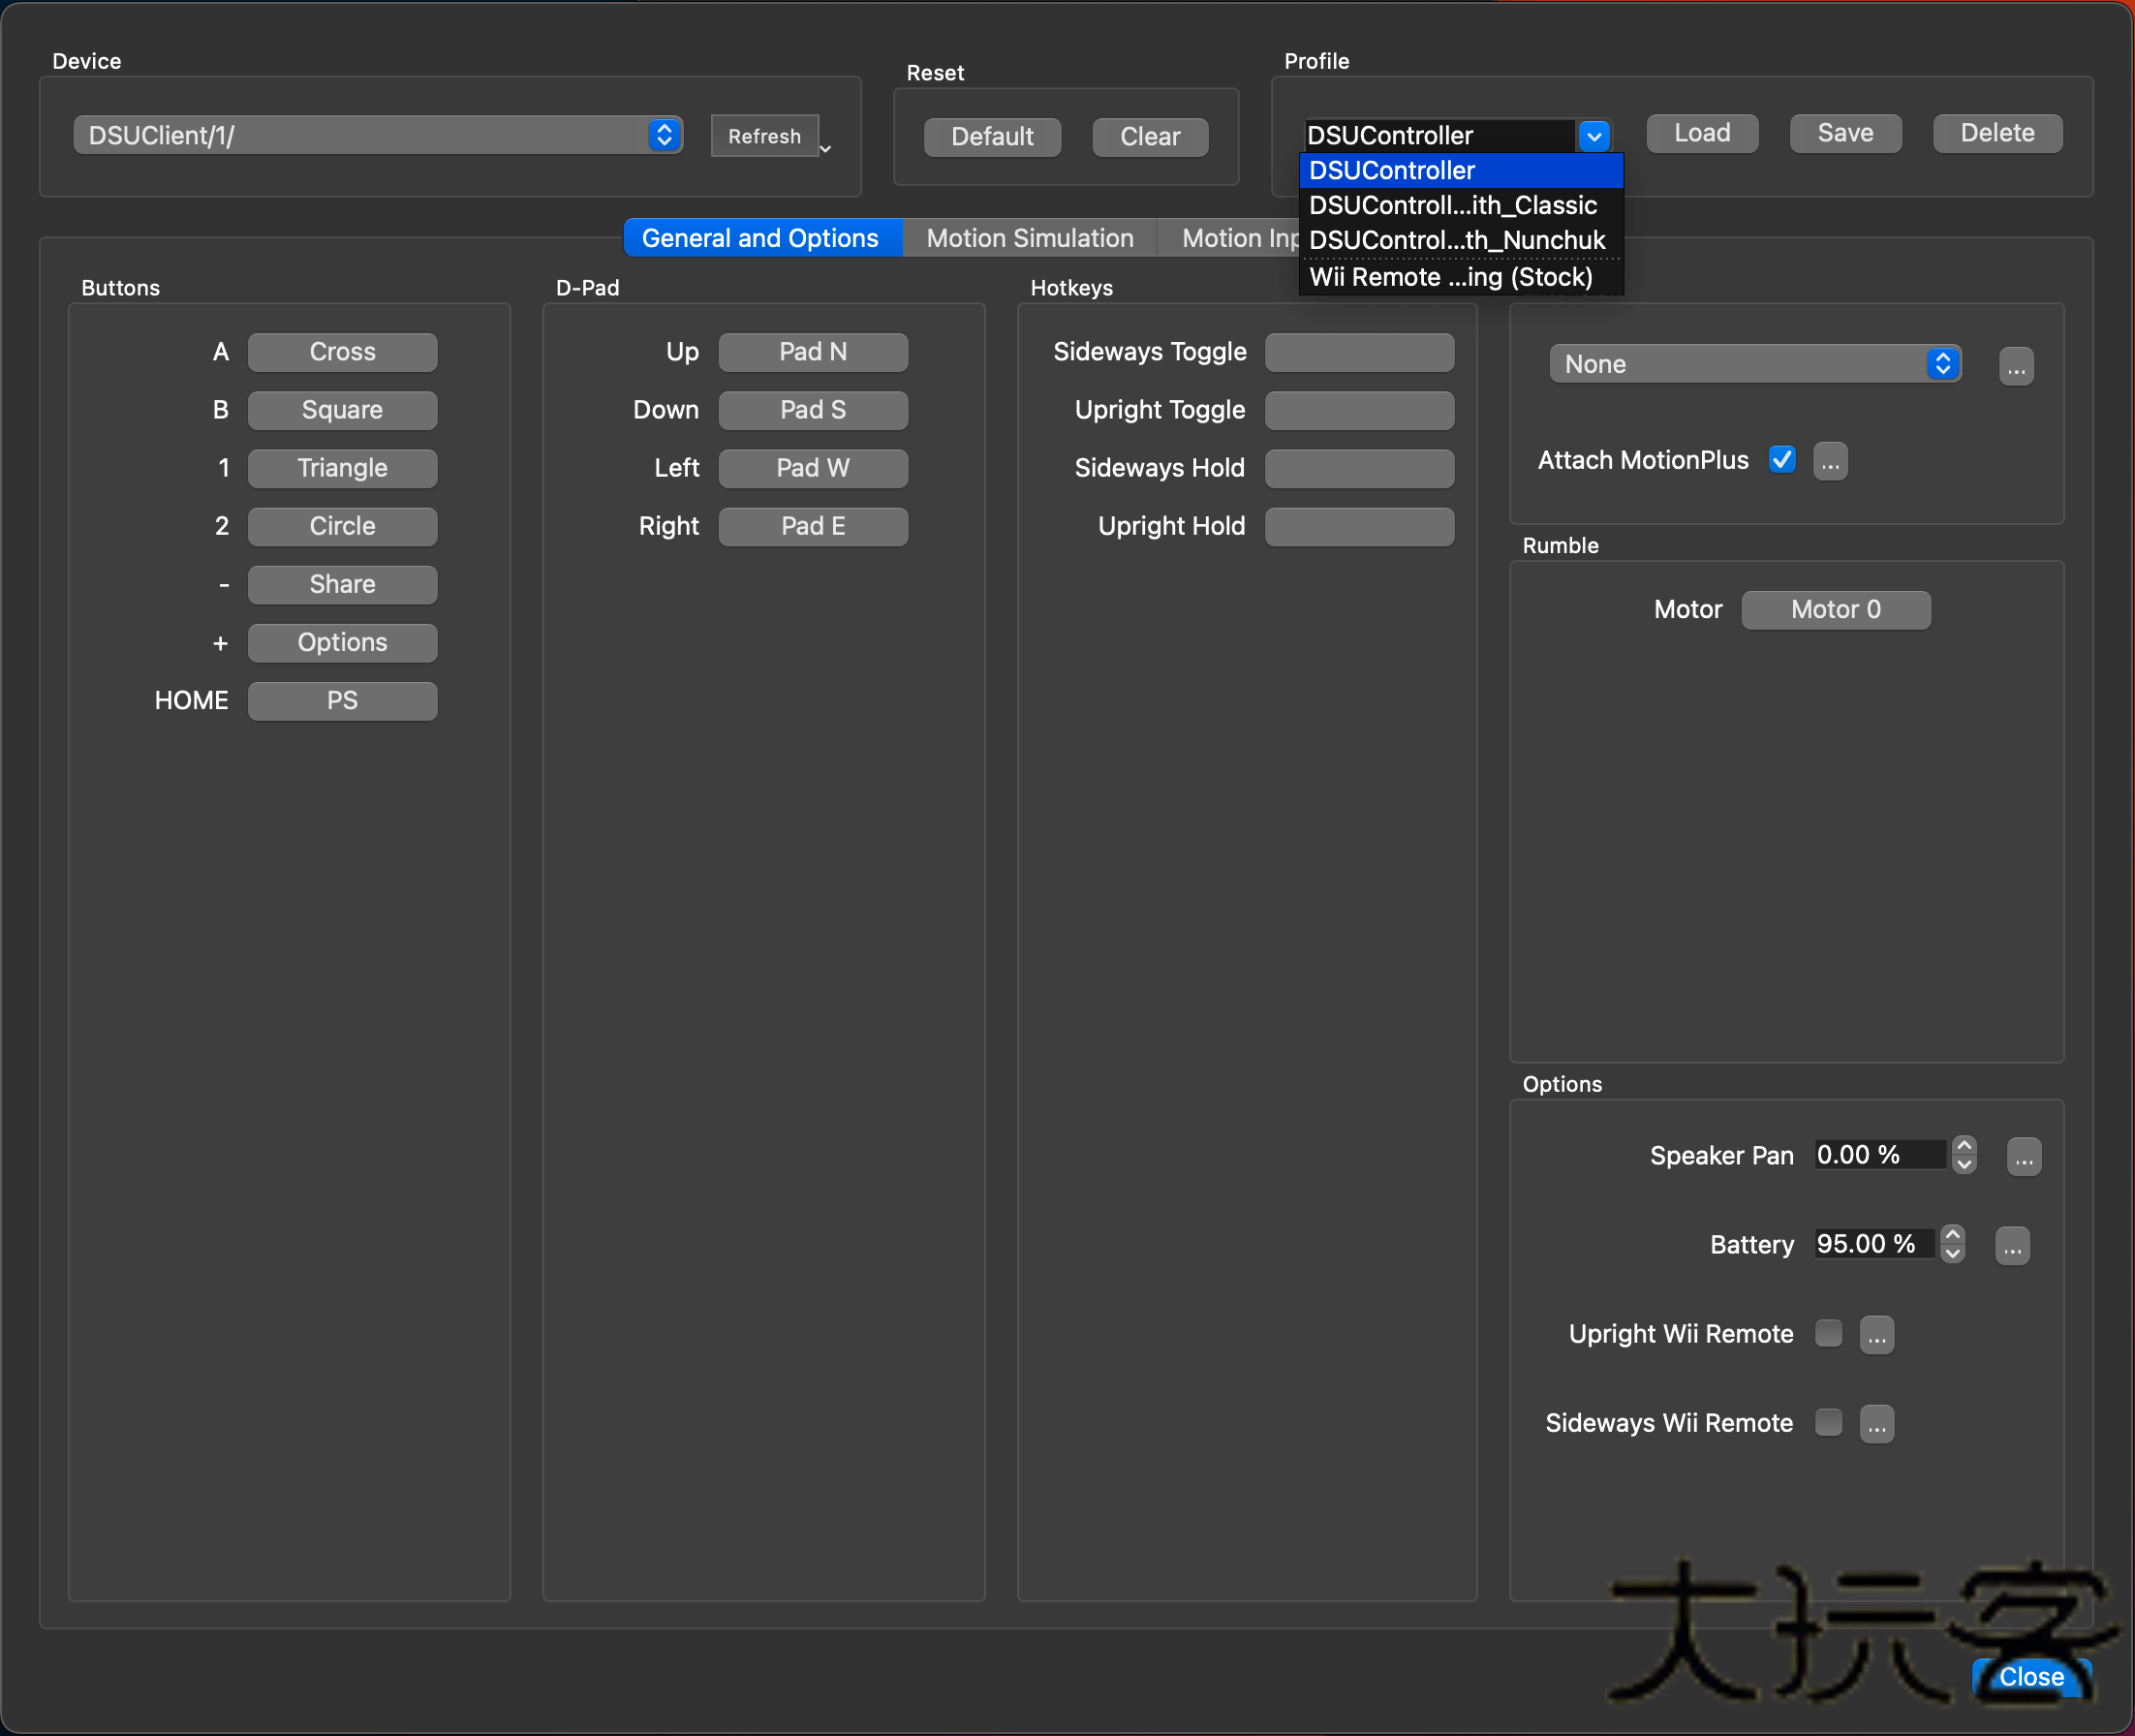Click ellipsis button beside Attach MotionPlus
The height and width of the screenshot is (1736, 2135).
pos(1829,462)
